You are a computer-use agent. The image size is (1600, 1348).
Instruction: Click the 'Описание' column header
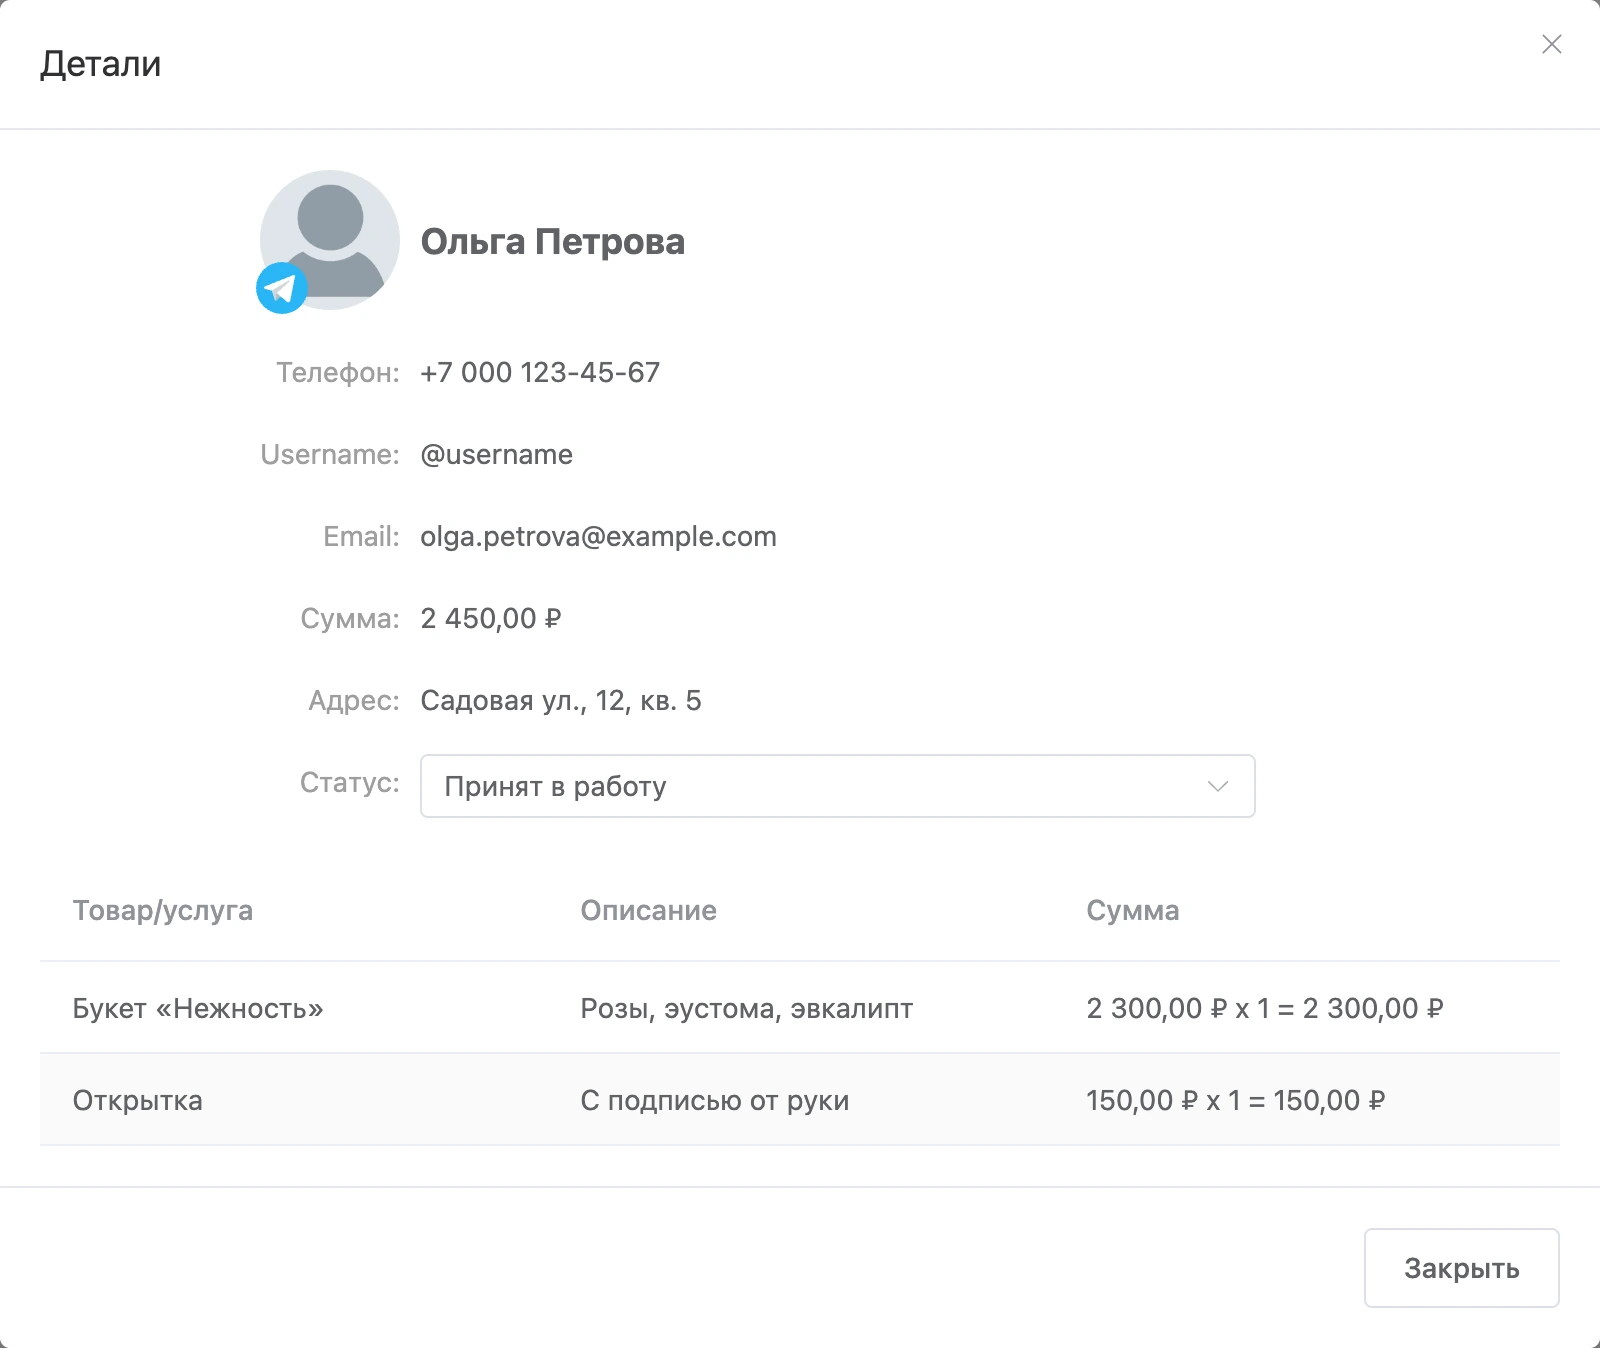pos(648,910)
